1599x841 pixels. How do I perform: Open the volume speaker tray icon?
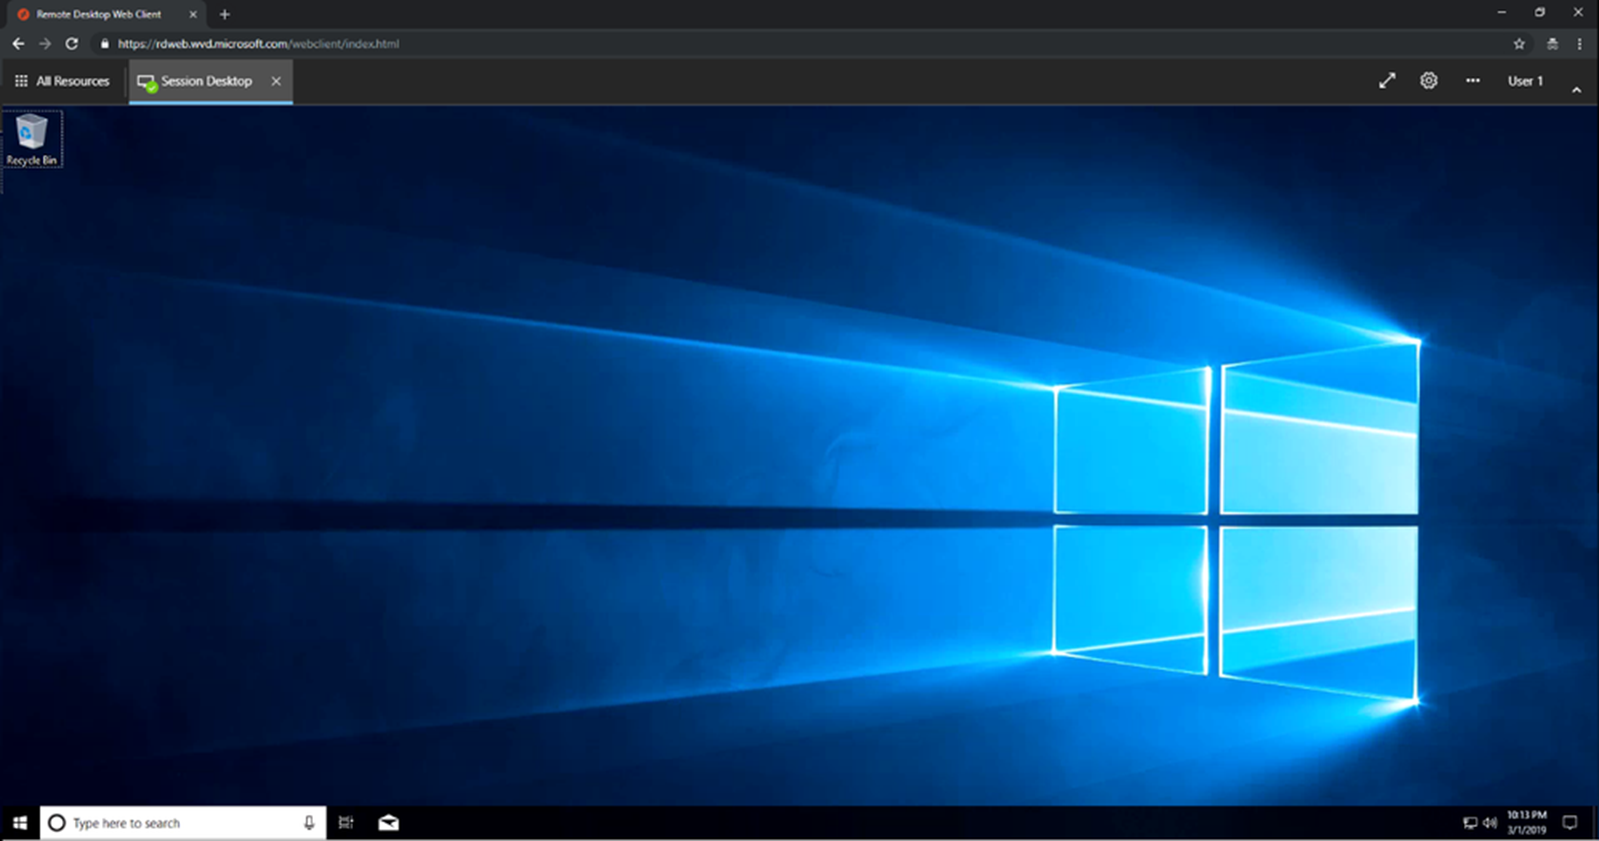pyautogui.click(x=1490, y=823)
